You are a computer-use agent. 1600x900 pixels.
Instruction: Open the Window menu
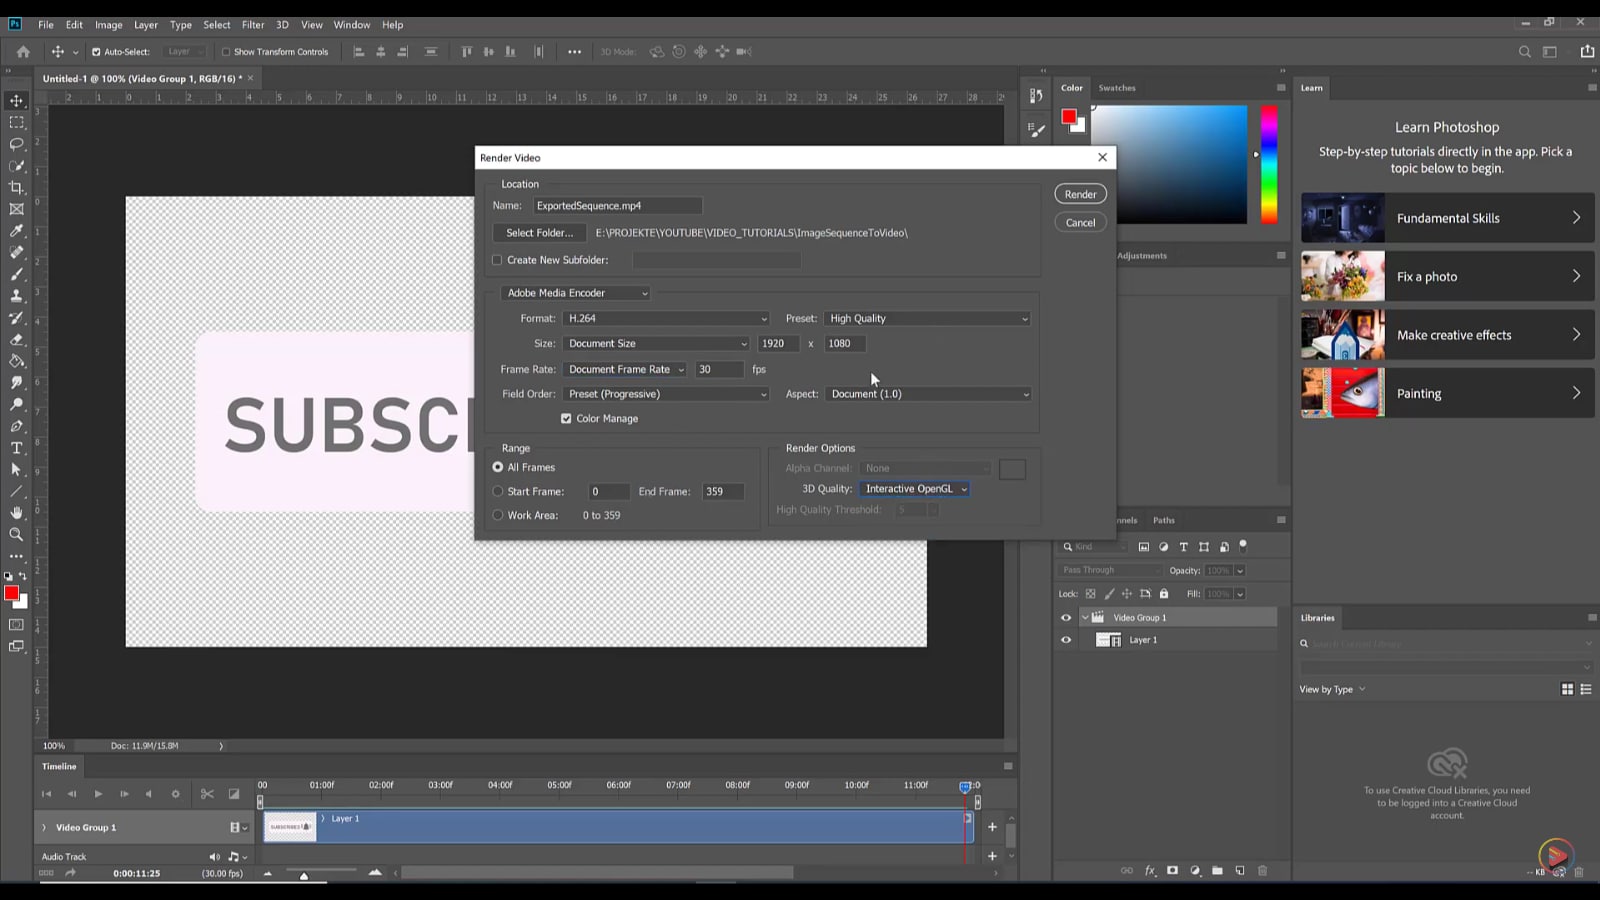click(x=351, y=25)
